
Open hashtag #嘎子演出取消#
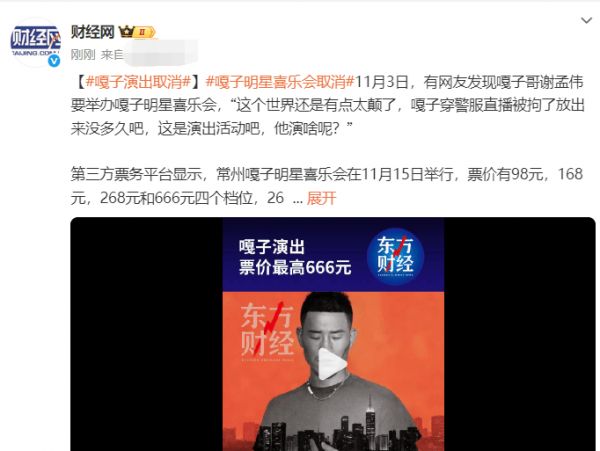pyautogui.click(x=139, y=82)
